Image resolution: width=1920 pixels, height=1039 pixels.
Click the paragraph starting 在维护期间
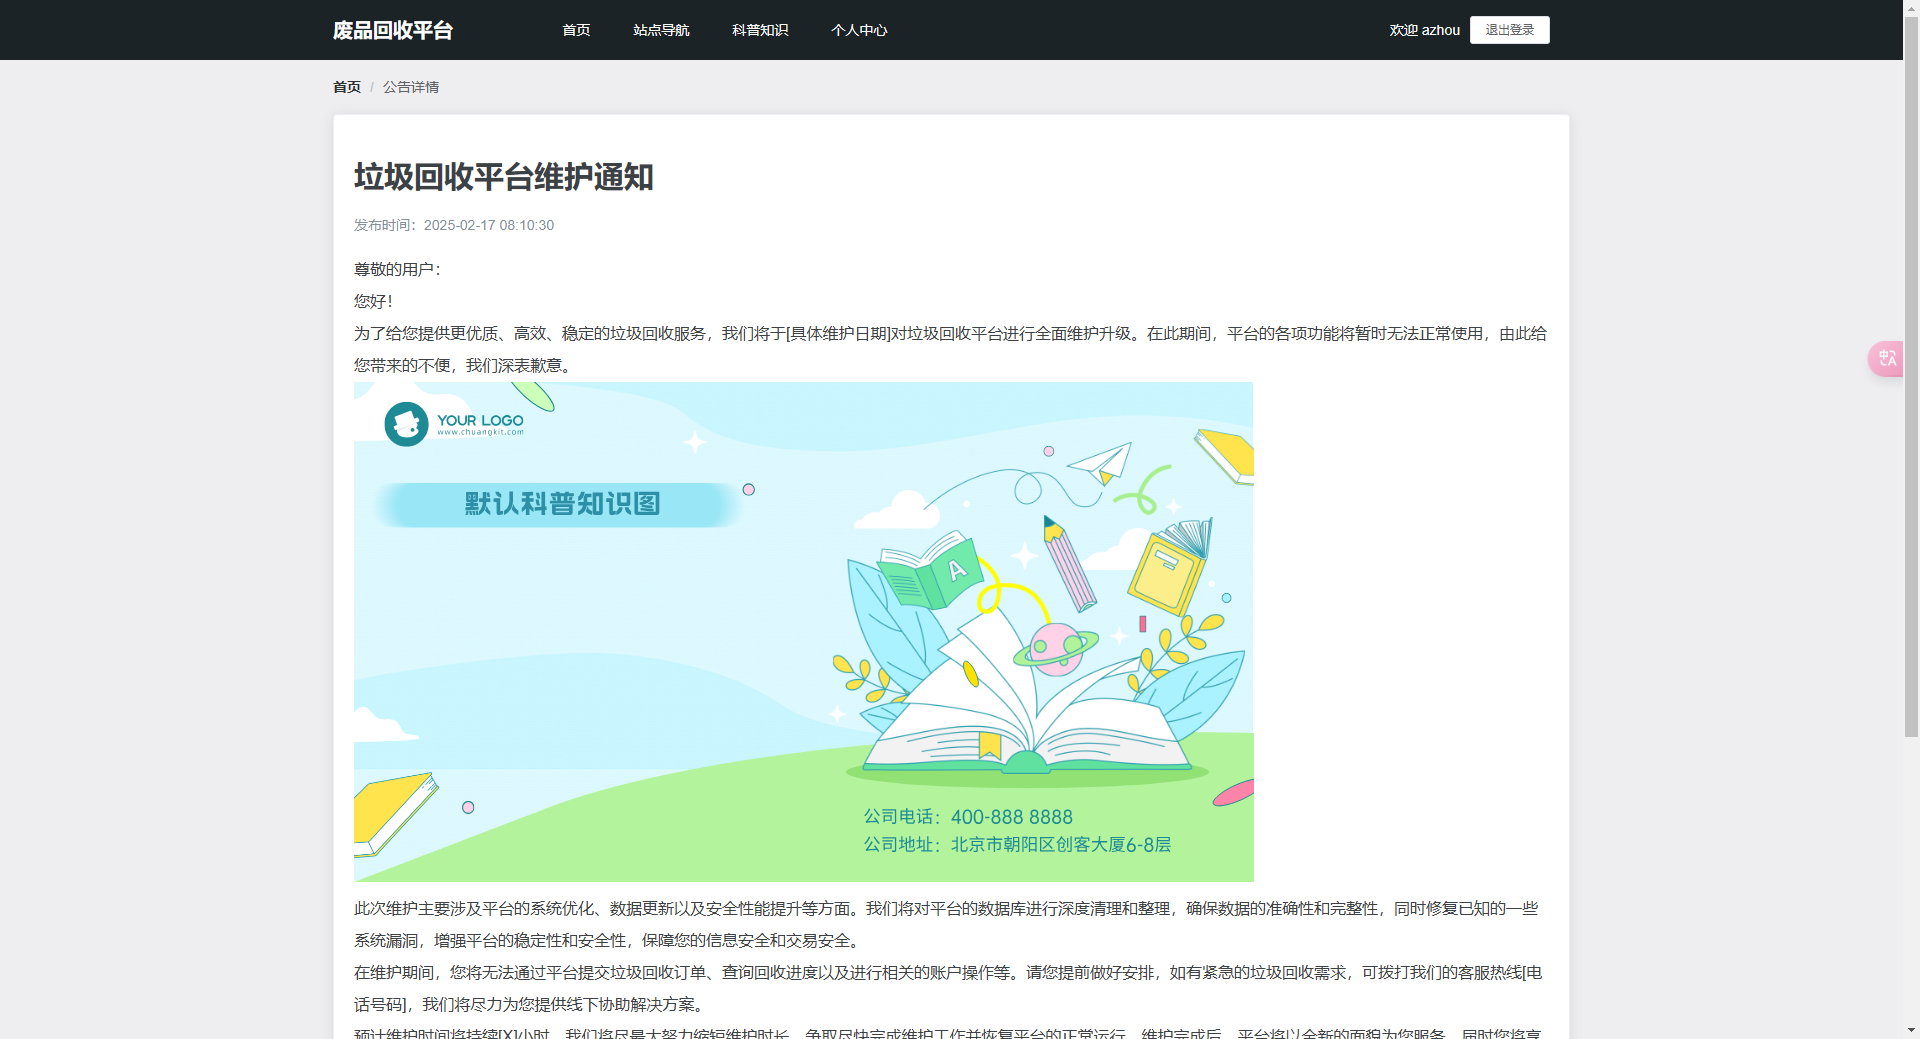[x=948, y=988]
